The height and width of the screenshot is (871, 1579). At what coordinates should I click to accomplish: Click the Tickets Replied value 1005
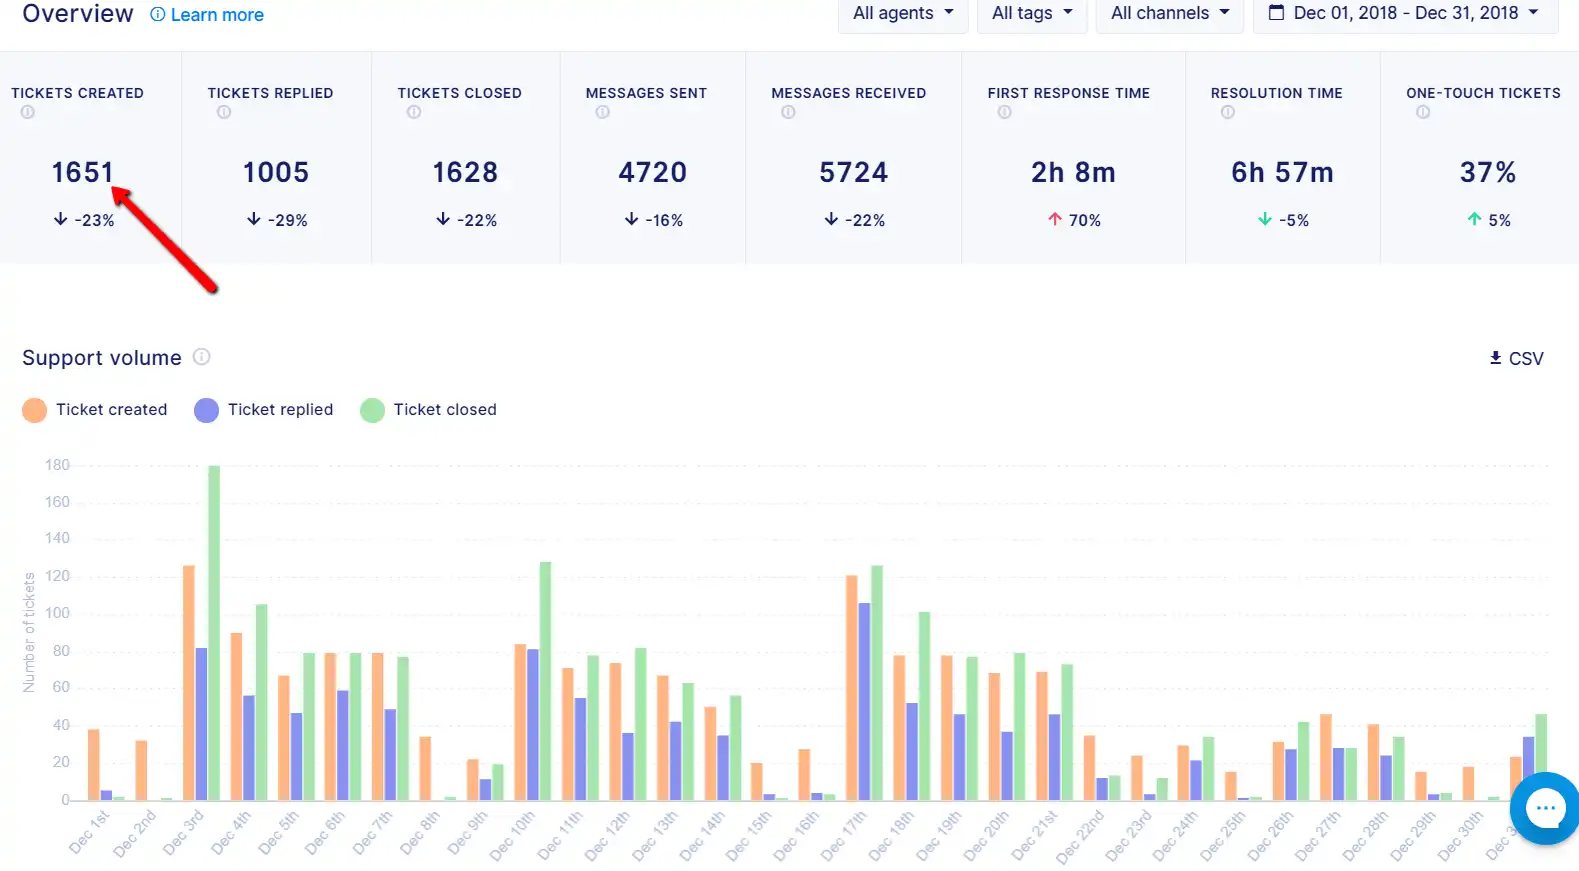(x=276, y=173)
